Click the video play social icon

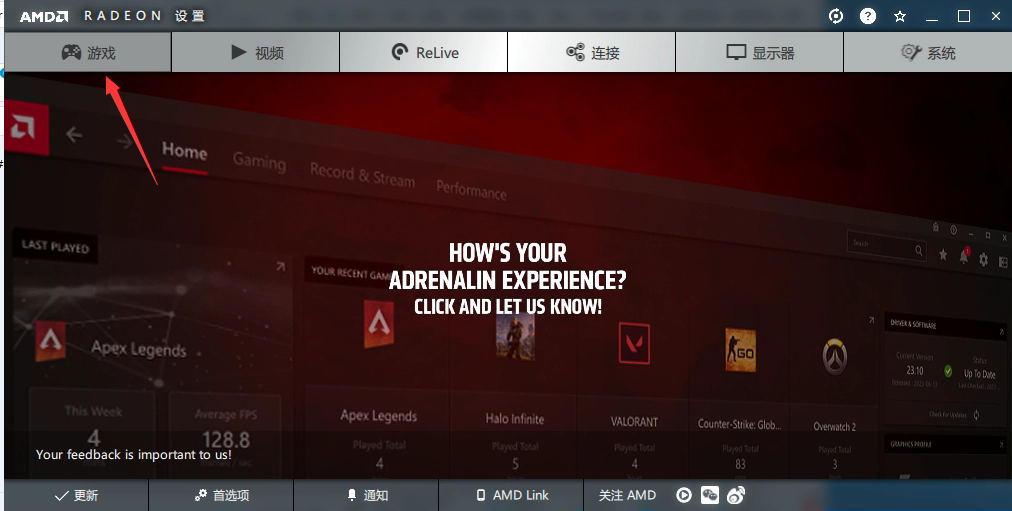click(x=683, y=495)
